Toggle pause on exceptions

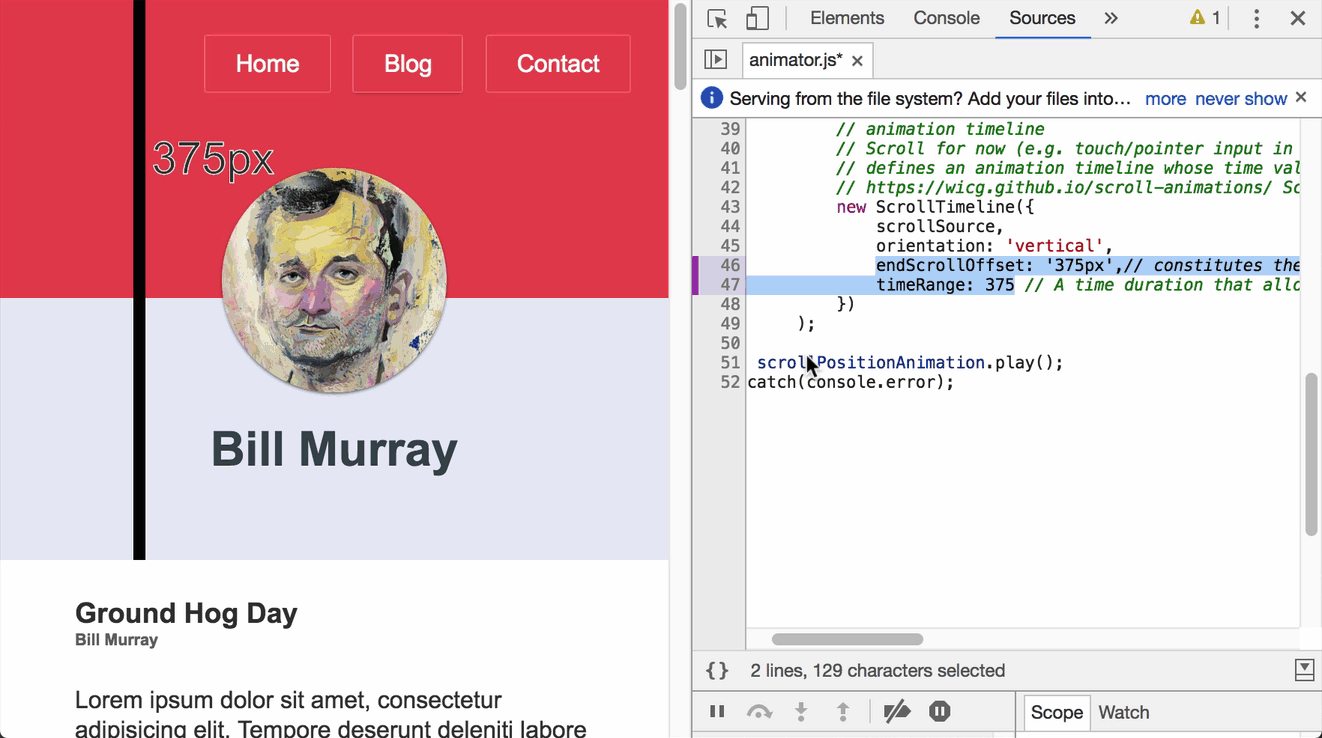pyautogui.click(x=939, y=712)
